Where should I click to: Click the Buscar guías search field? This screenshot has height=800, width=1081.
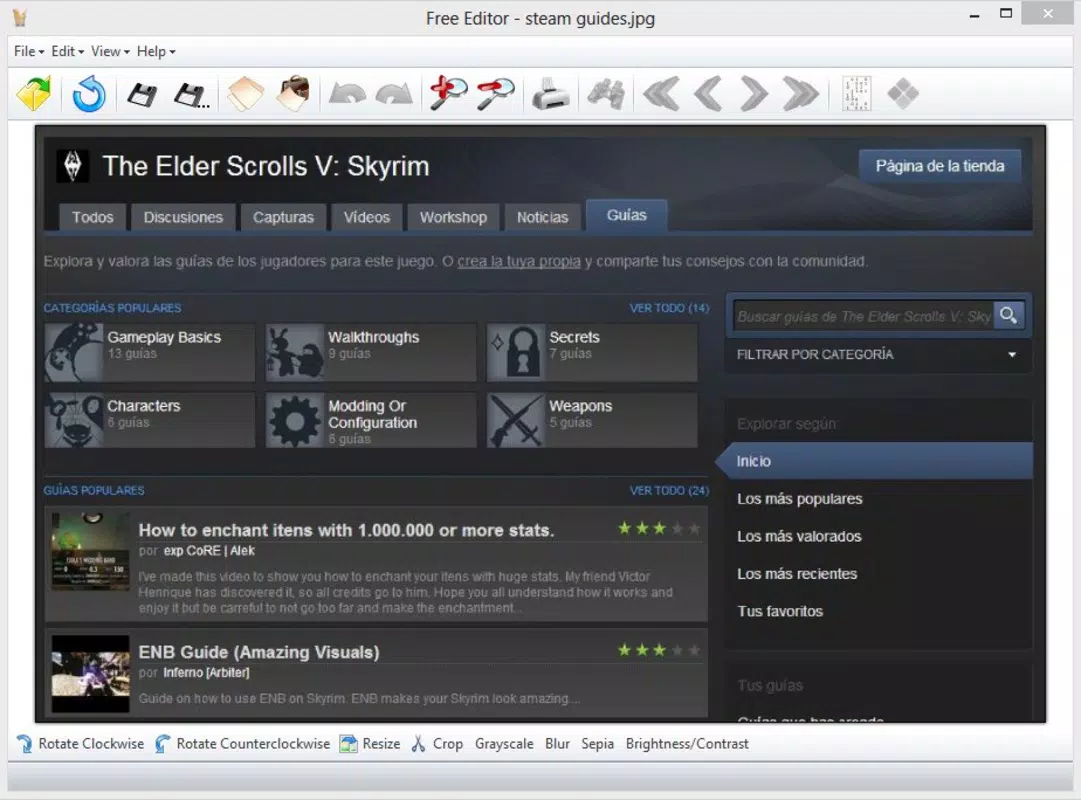864,316
